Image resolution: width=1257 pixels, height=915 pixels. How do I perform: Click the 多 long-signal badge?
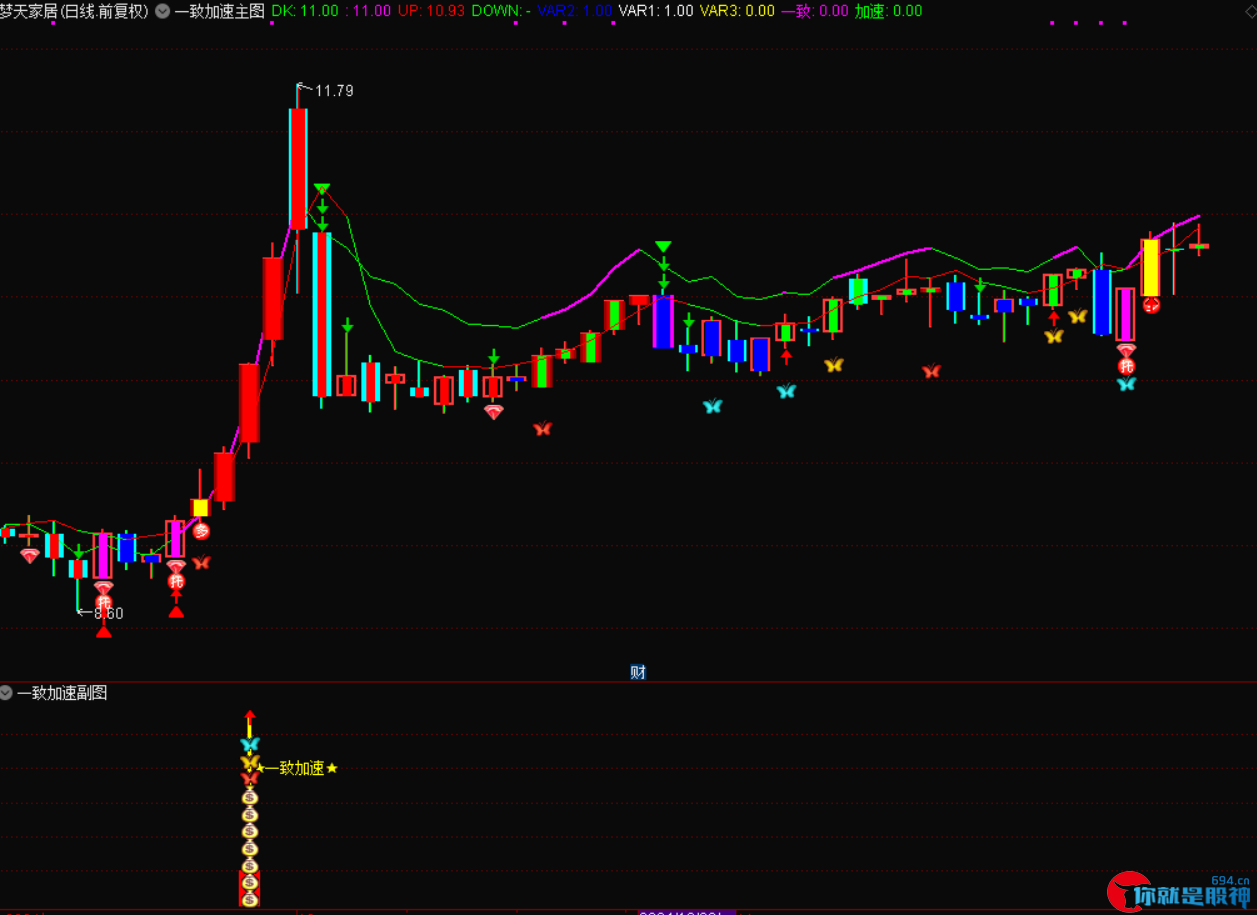pyautogui.click(x=201, y=531)
